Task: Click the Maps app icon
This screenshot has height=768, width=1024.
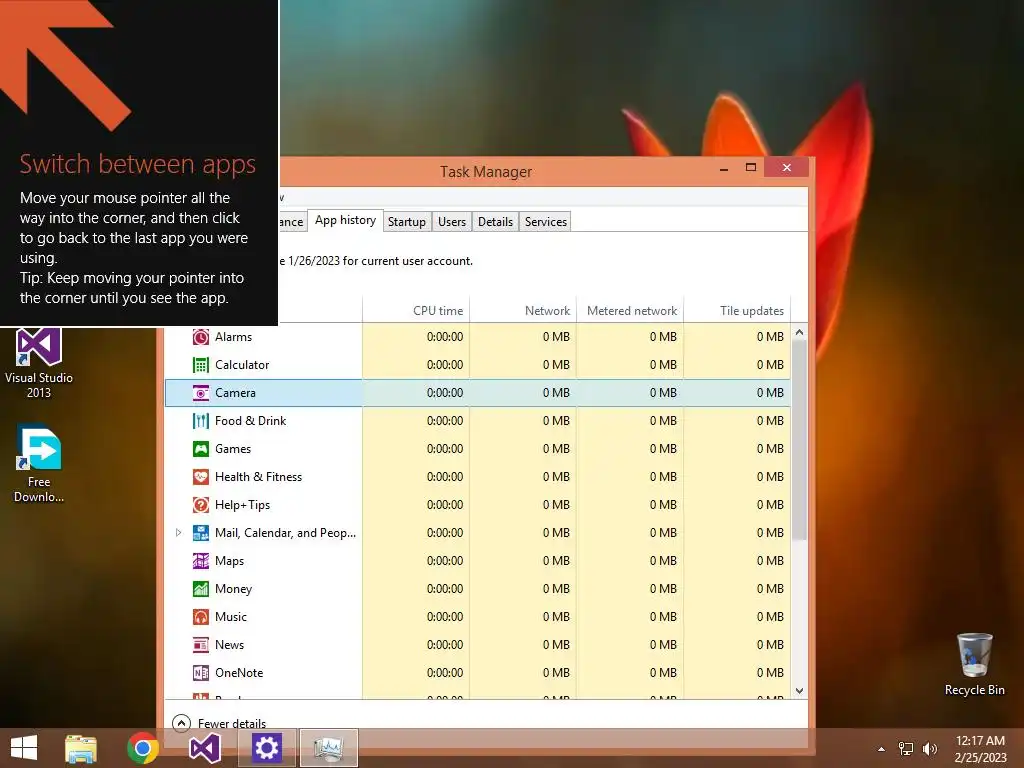Action: (200, 561)
